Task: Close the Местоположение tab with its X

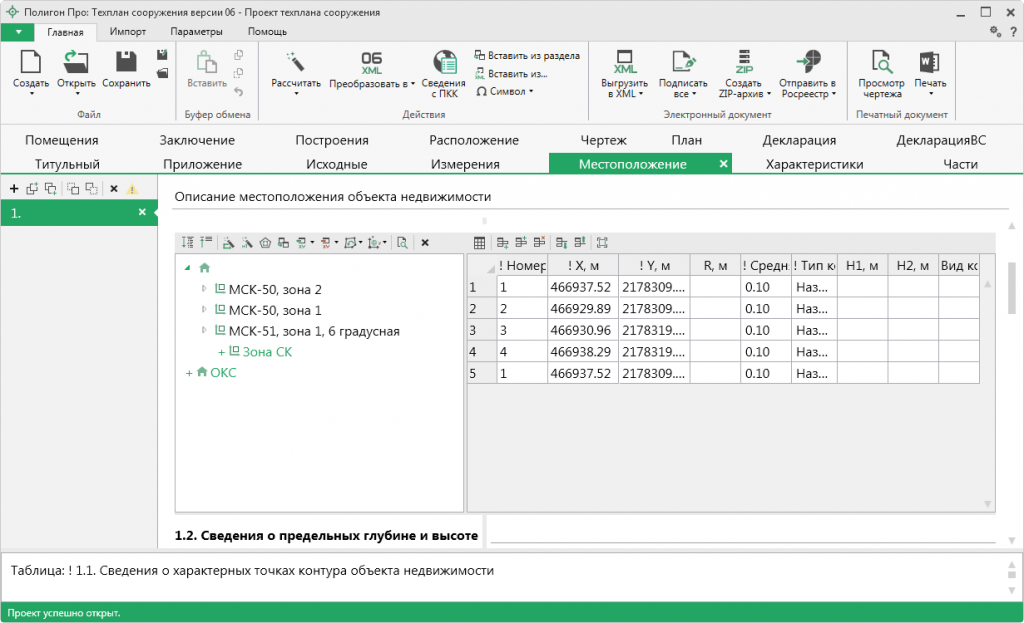Action: tap(723, 164)
